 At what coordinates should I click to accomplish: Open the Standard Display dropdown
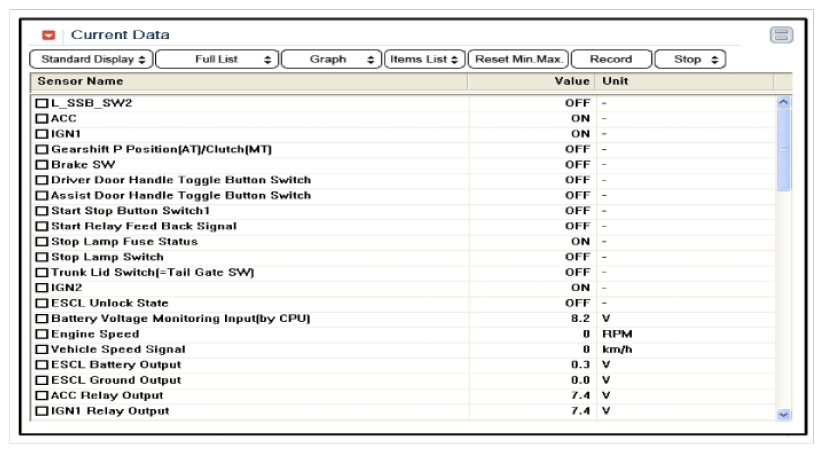pyautogui.click(x=92, y=59)
